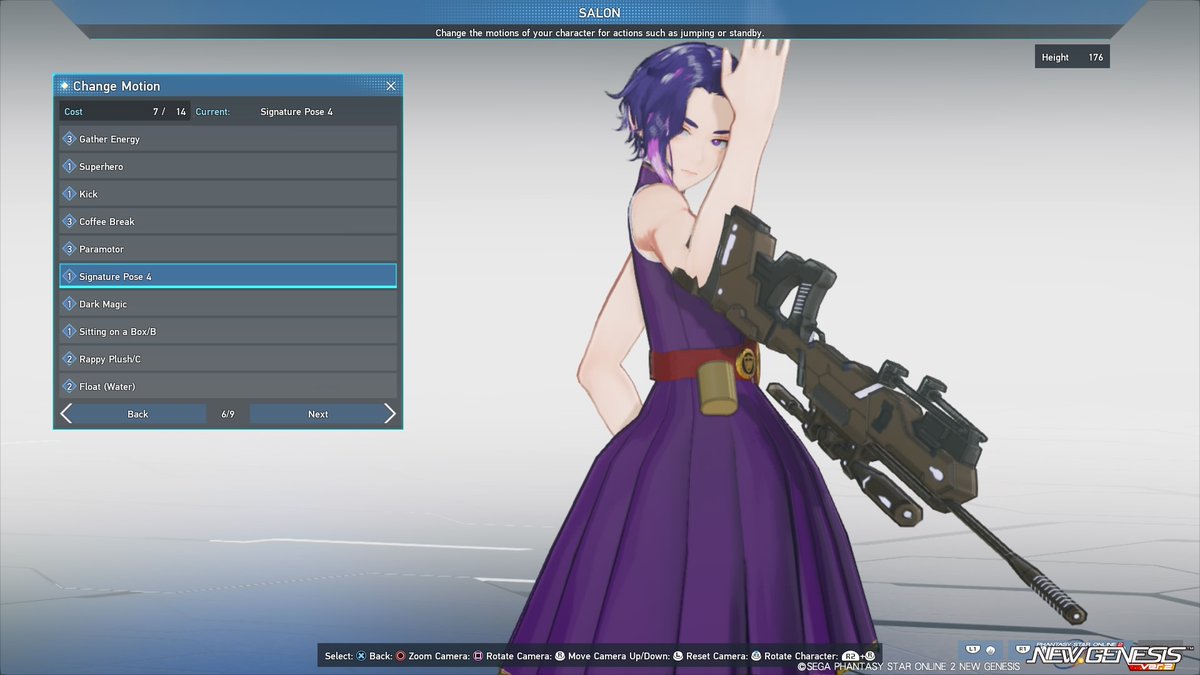Image resolution: width=1200 pixels, height=675 pixels.
Task: Select the Coffee Break motion
Action: click(228, 221)
